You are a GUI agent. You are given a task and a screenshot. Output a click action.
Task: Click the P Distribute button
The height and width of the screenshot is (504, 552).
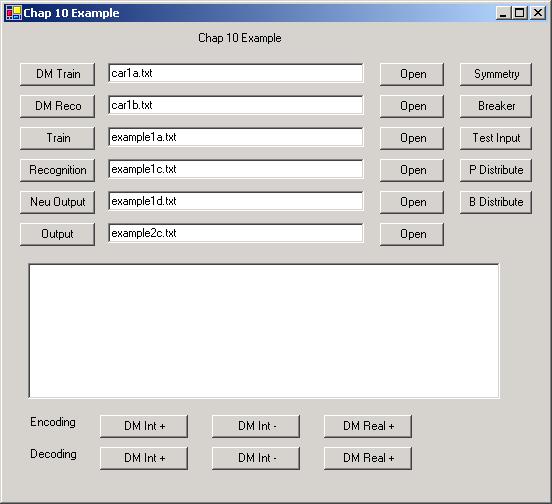pyautogui.click(x=496, y=170)
